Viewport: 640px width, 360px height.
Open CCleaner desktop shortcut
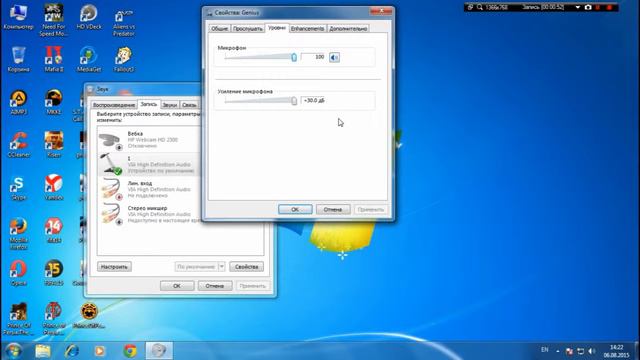tap(18, 145)
